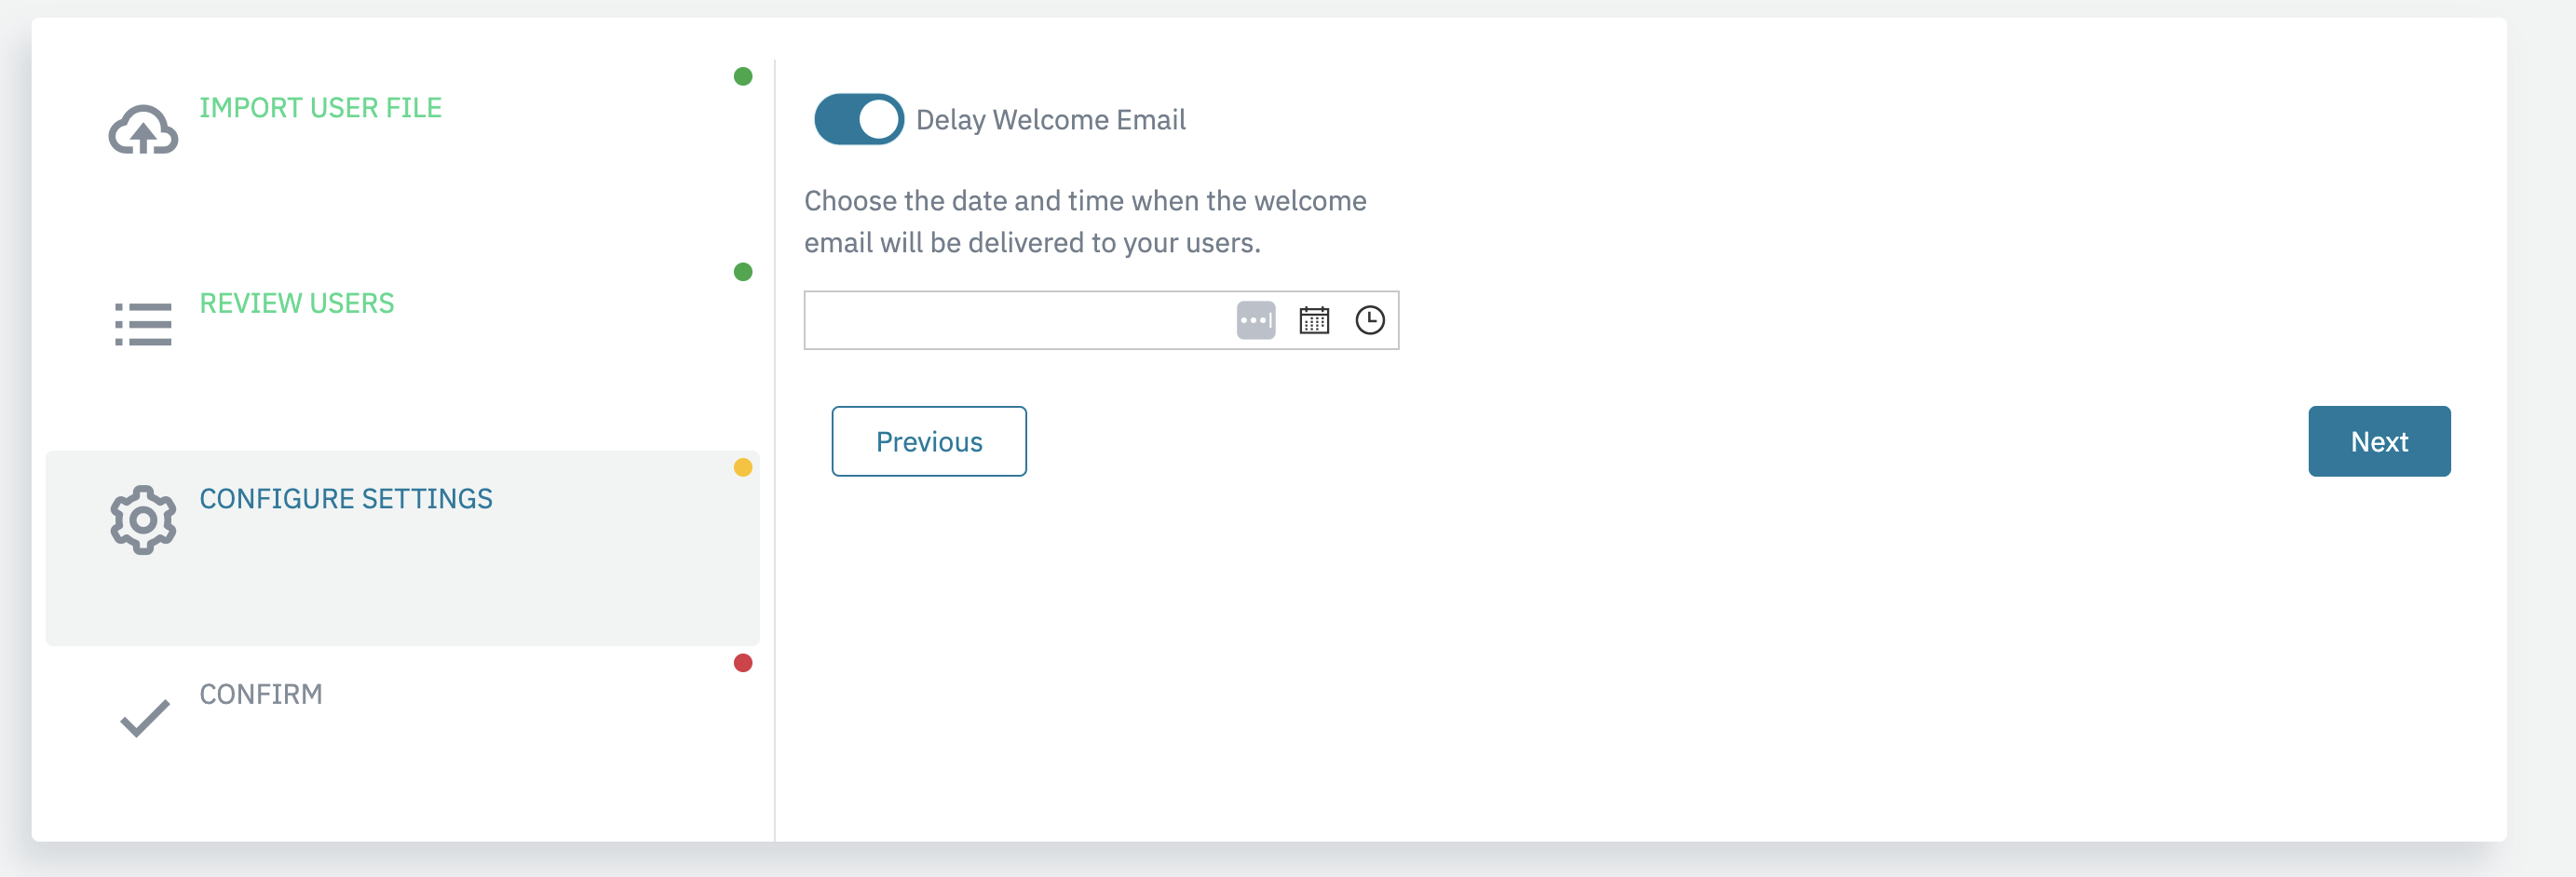Click the list icon beside Review Users

coord(143,325)
